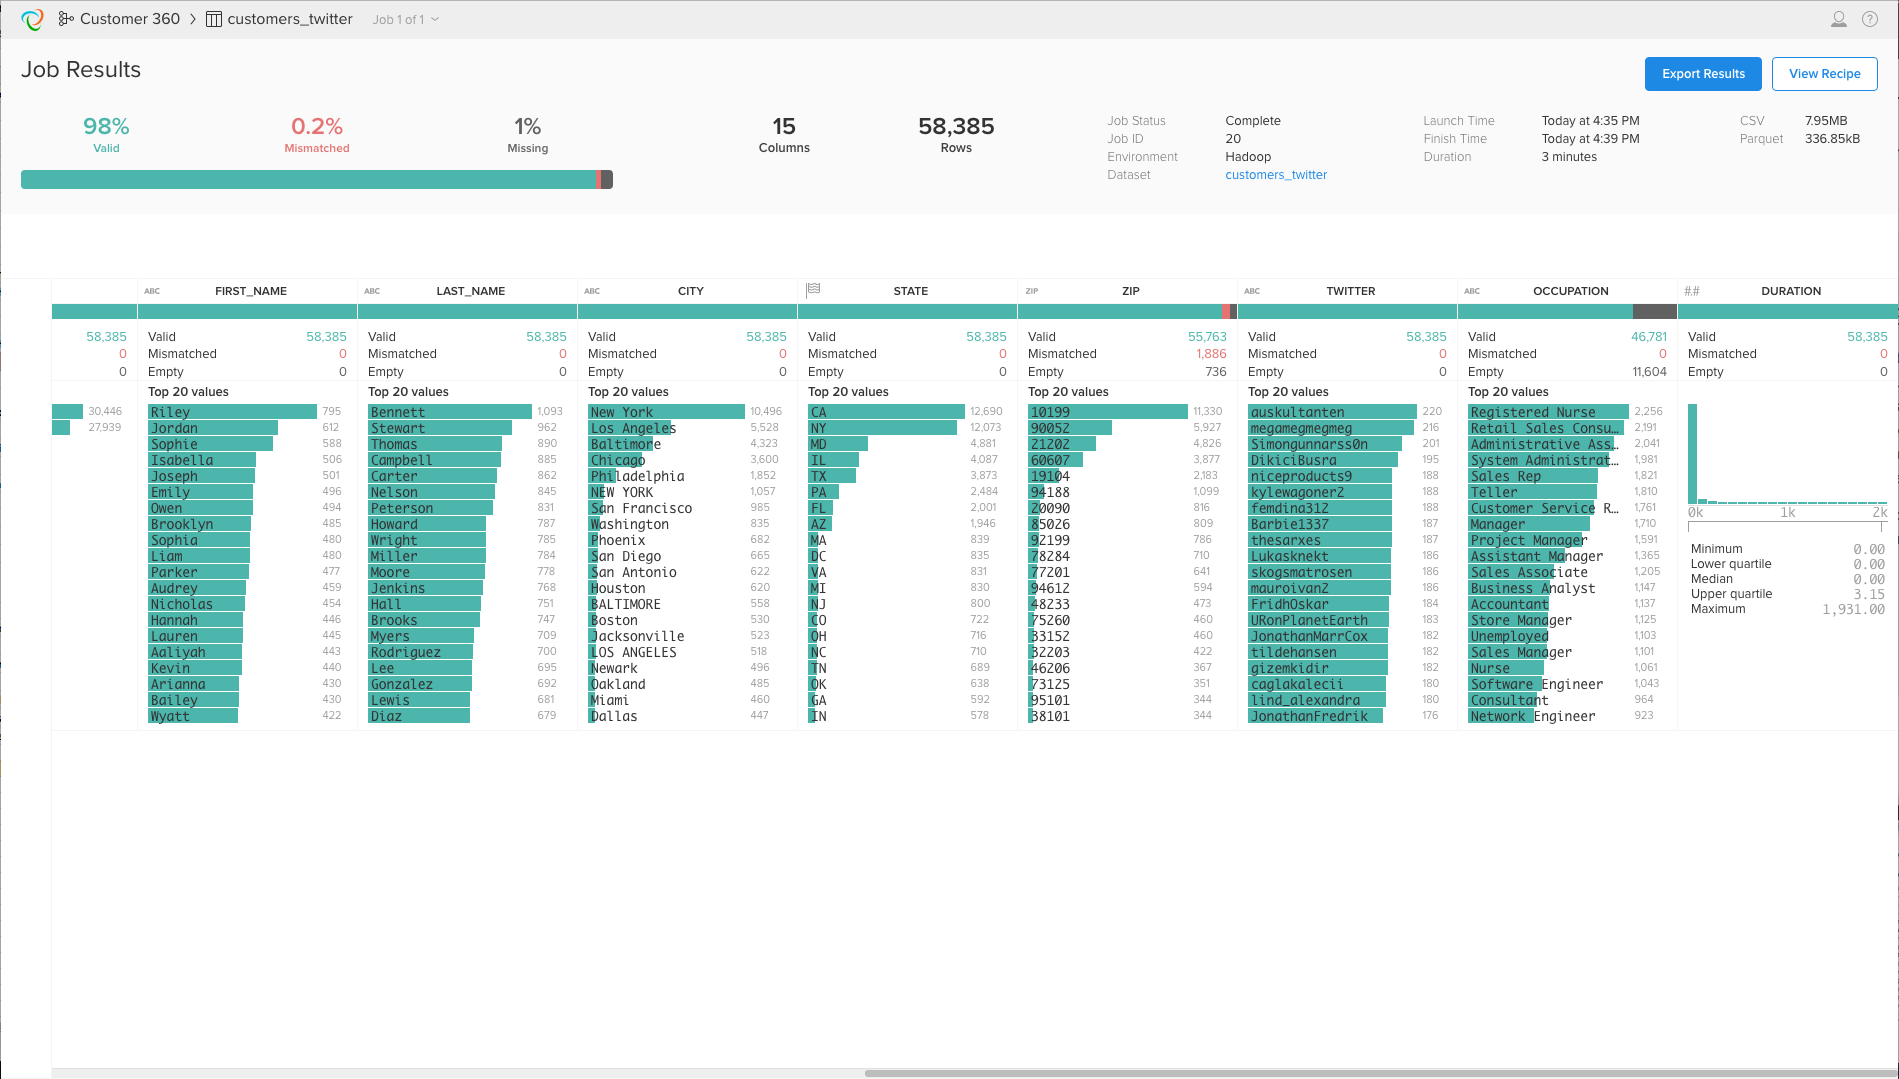Click the help question mark icon
Screen dimensions: 1899x1079
pyautogui.click(x=1869, y=18)
